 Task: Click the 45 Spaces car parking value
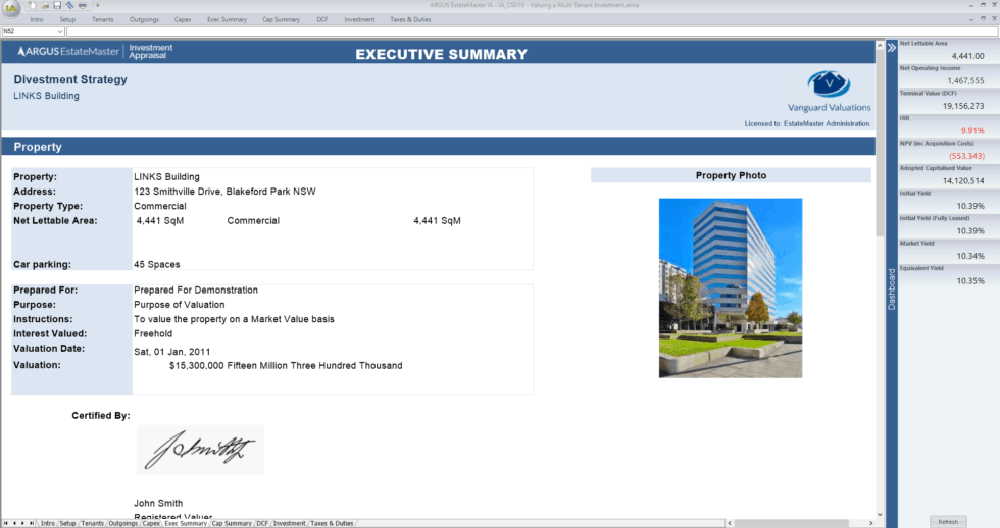(157, 264)
